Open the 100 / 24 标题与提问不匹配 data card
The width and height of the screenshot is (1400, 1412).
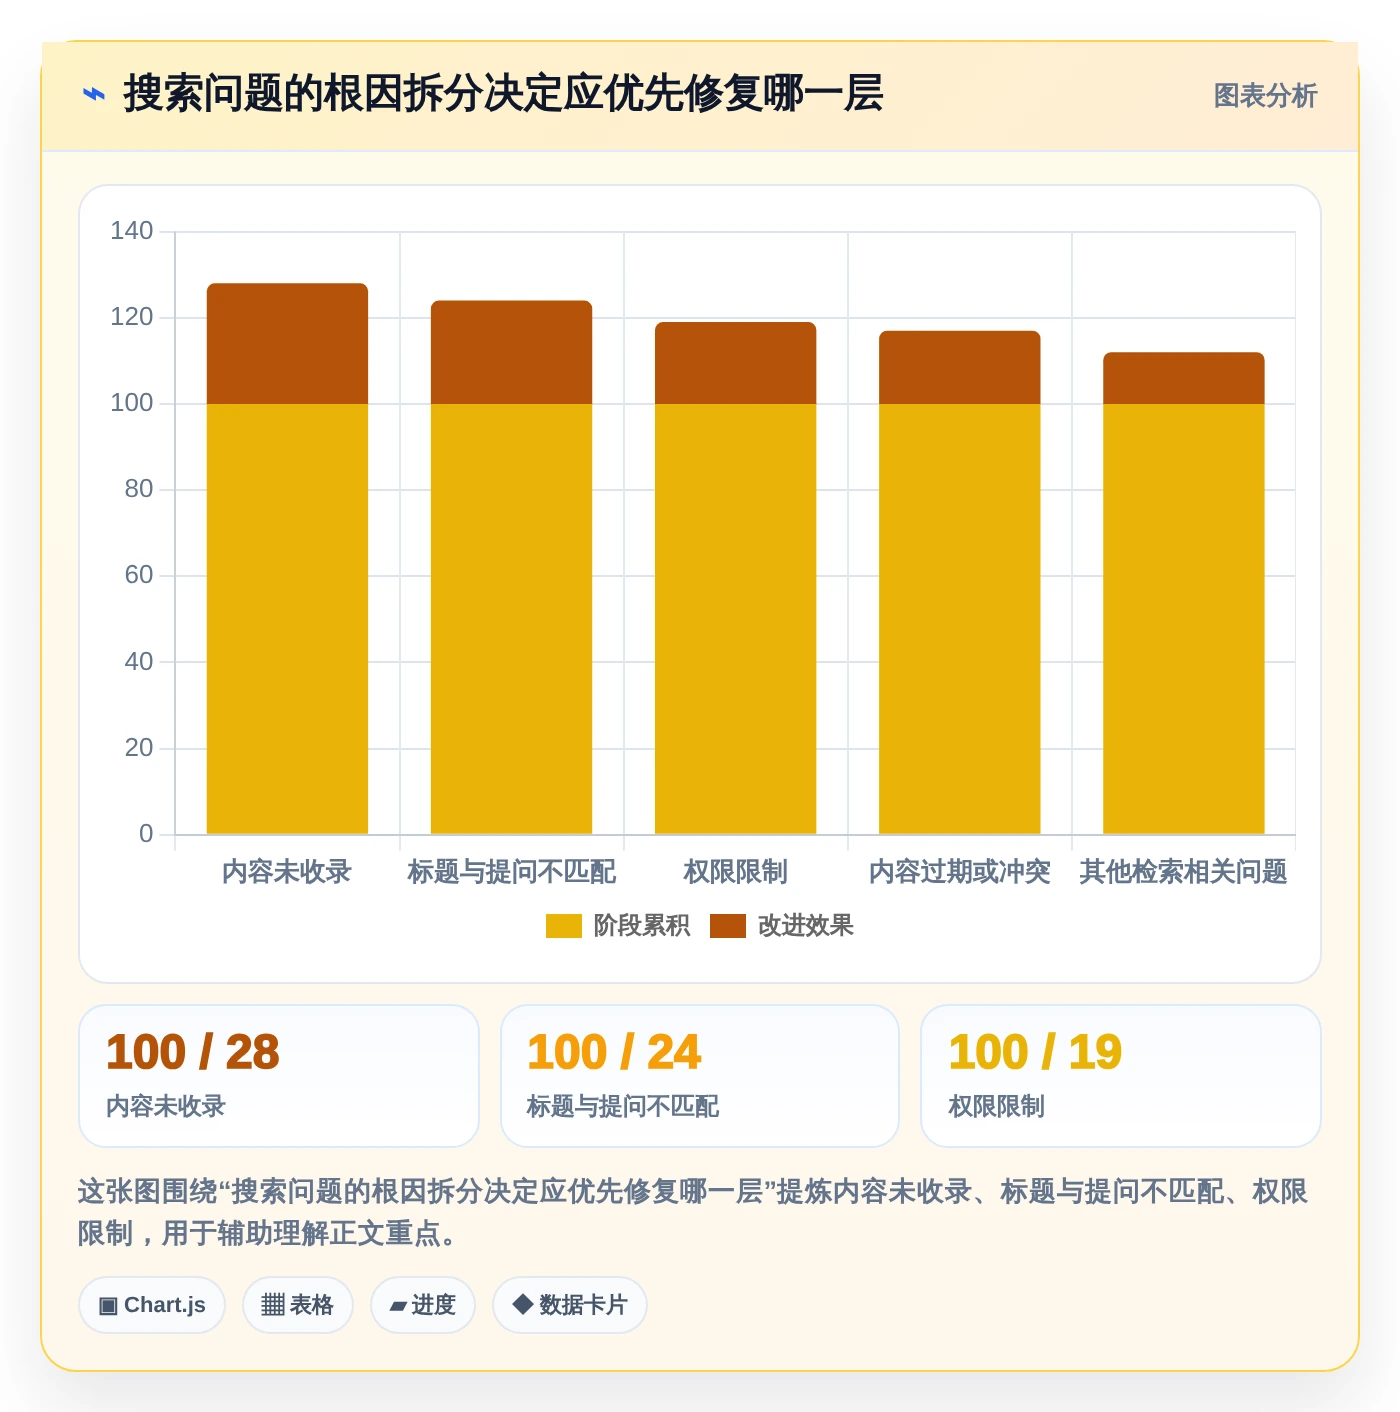[700, 1076]
